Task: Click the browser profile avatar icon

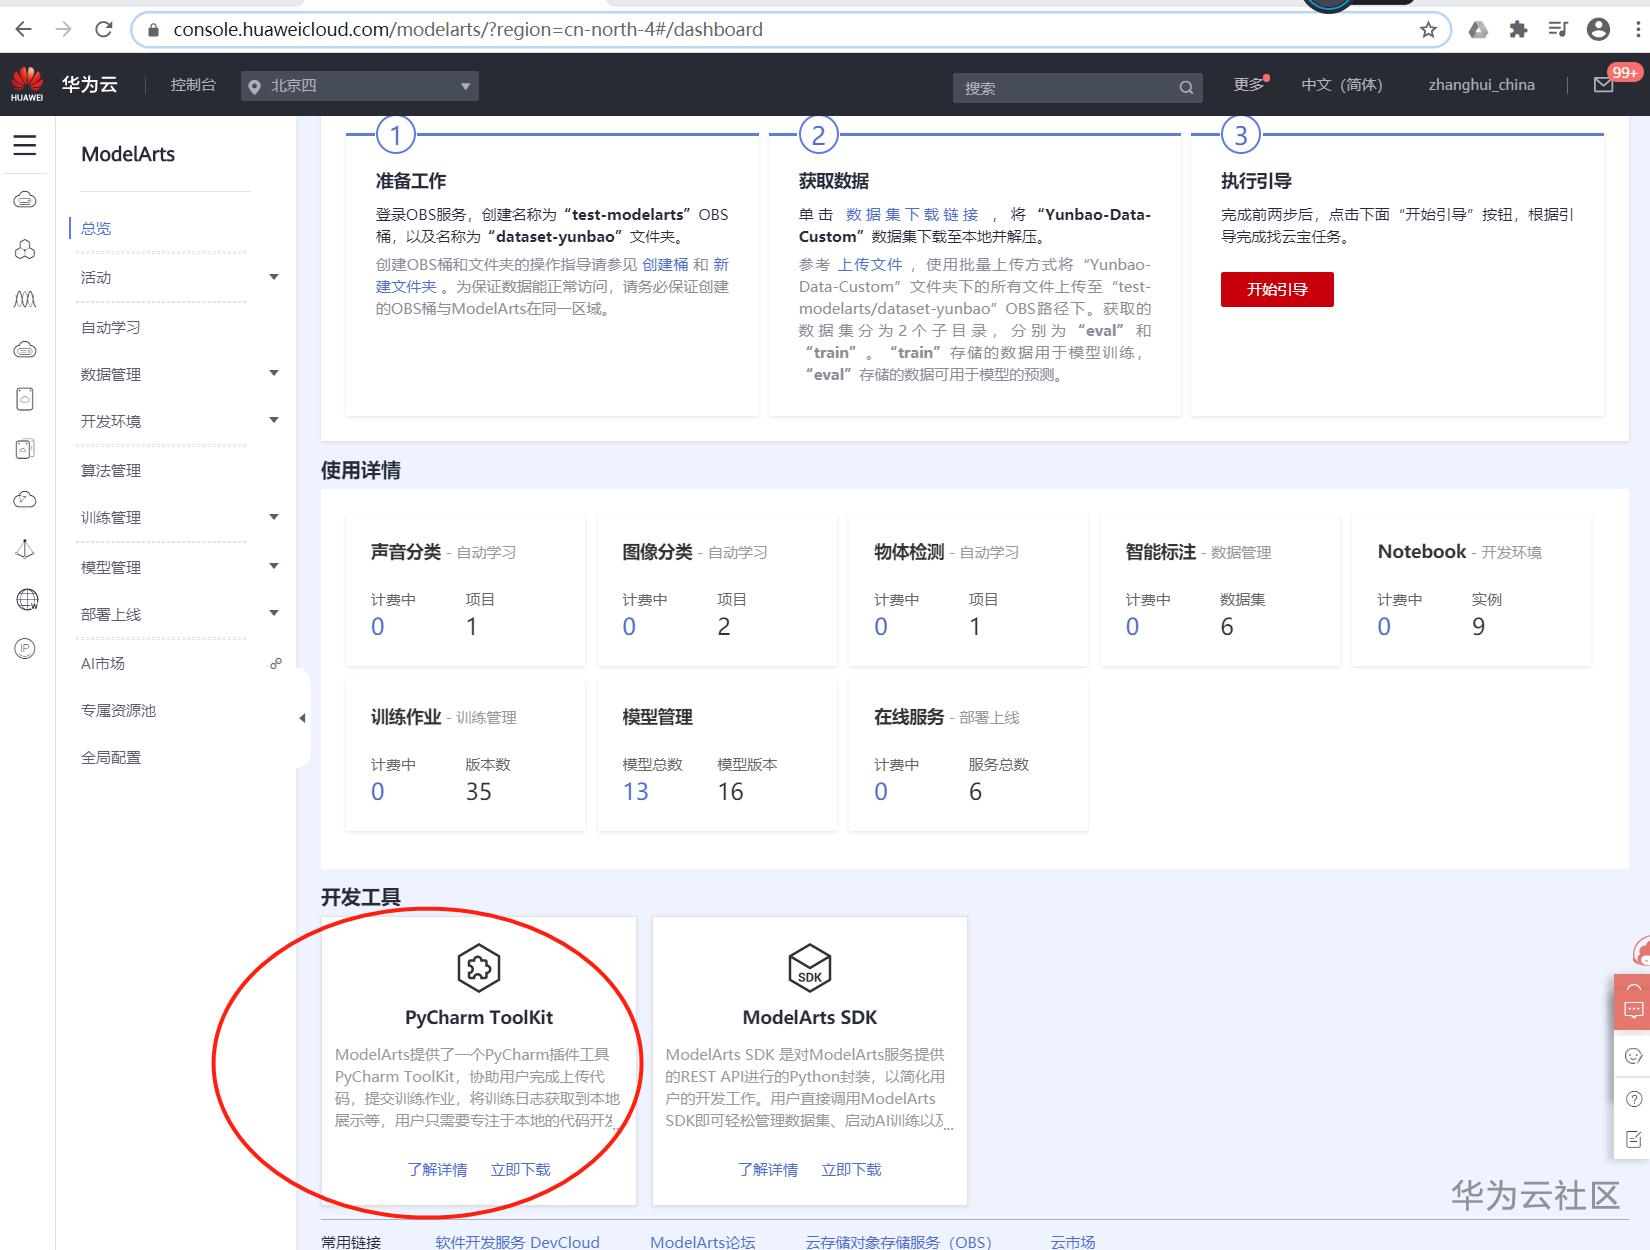Action: [x=1599, y=30]
